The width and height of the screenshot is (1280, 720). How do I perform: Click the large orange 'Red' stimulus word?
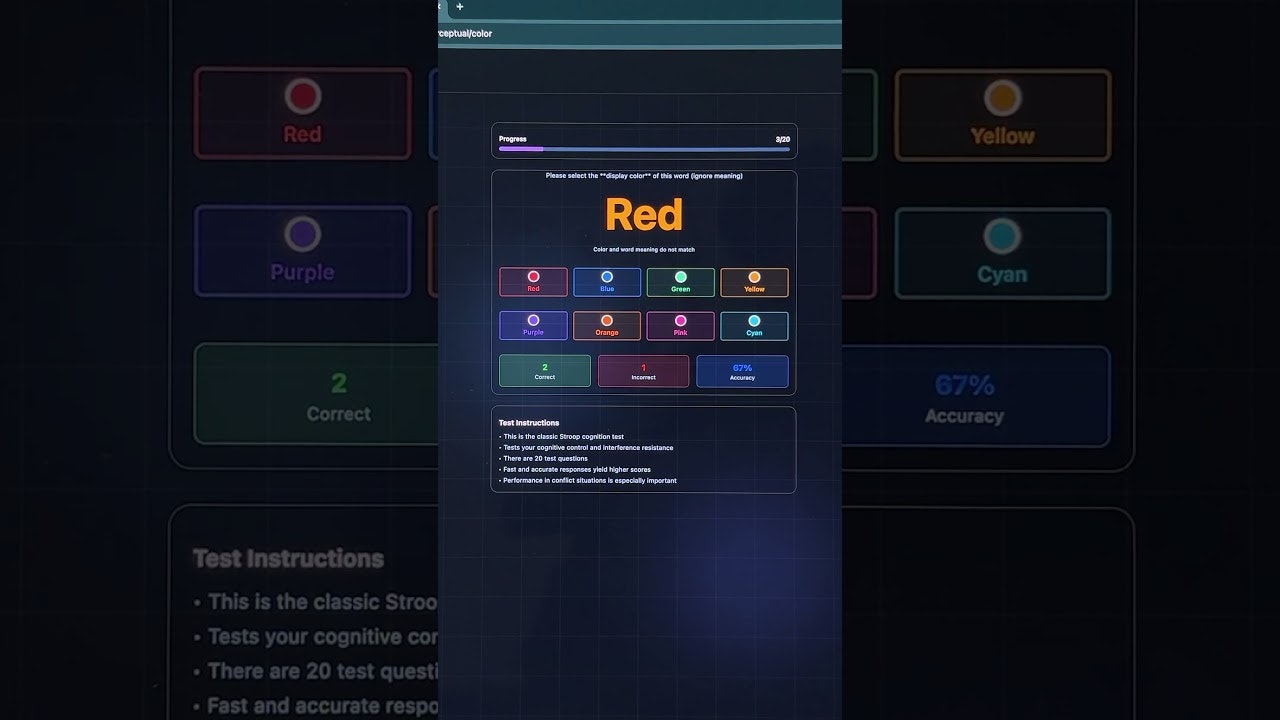point(644,215)
